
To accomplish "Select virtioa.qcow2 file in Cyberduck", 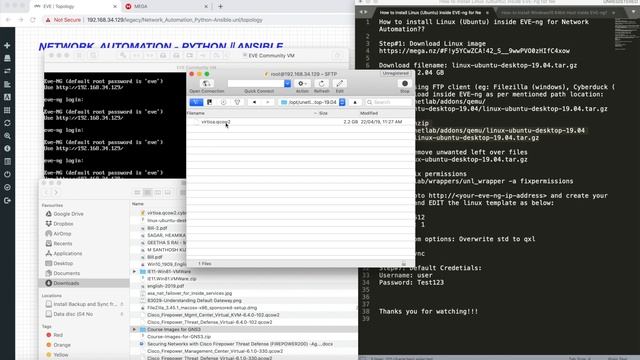I will tap(300, 122).
